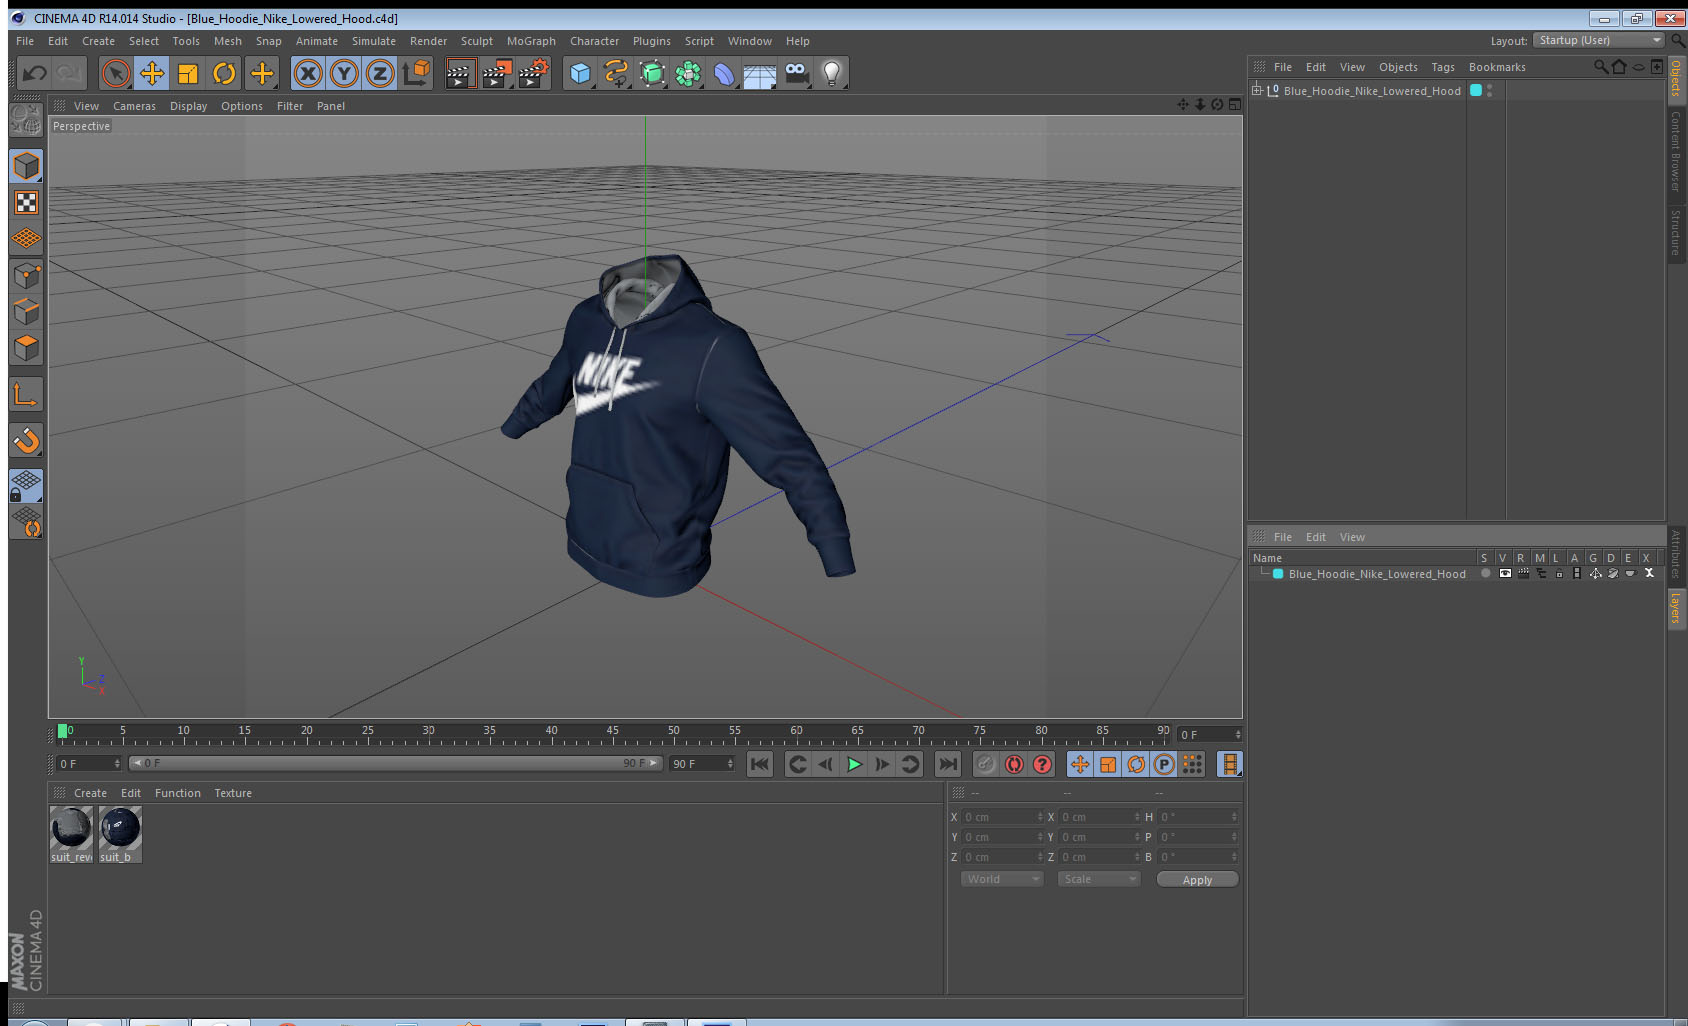Viewport: 1688px width, 1026px height.
Task: Select the Live Selection tool
Action: [116, 73]
